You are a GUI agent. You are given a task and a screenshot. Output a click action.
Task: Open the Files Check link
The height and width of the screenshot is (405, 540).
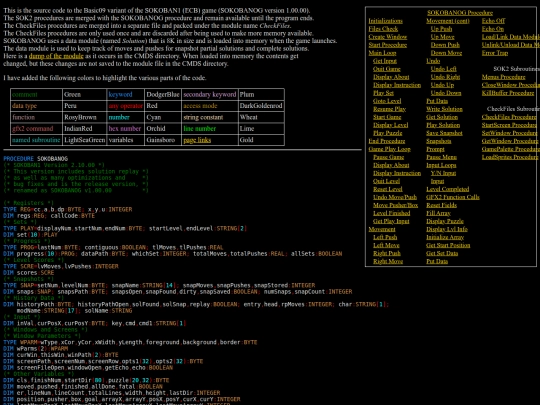pos(383,29)
